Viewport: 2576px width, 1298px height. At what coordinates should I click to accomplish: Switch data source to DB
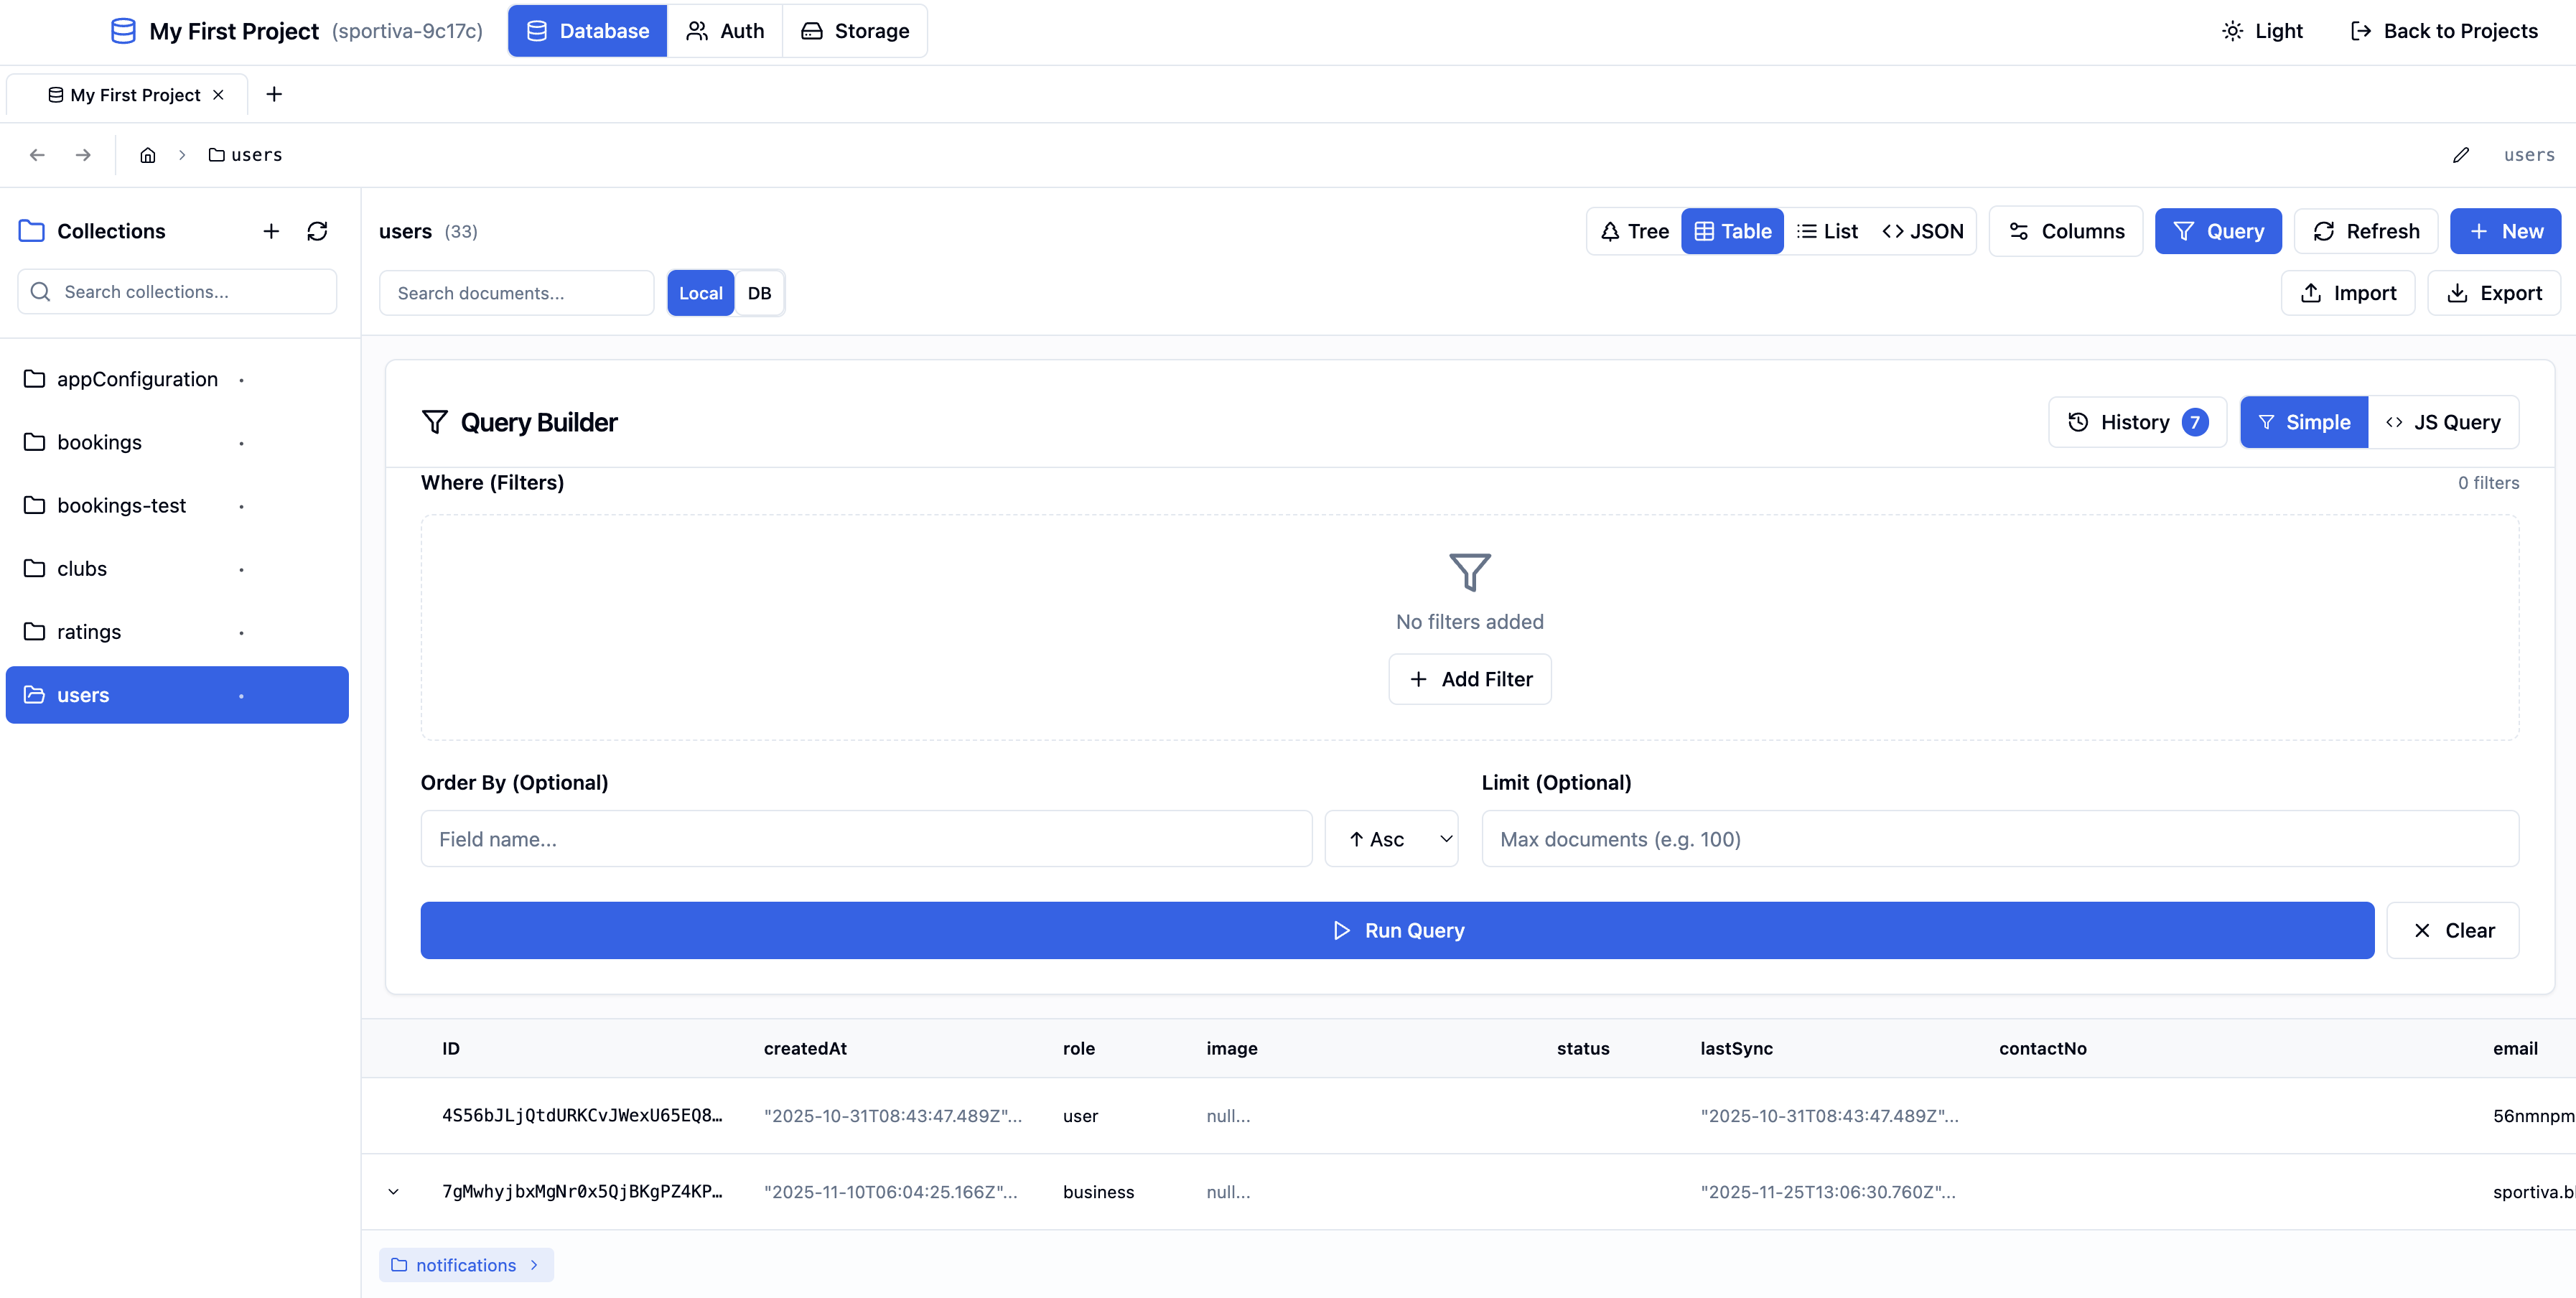click(x=759, y=293)
